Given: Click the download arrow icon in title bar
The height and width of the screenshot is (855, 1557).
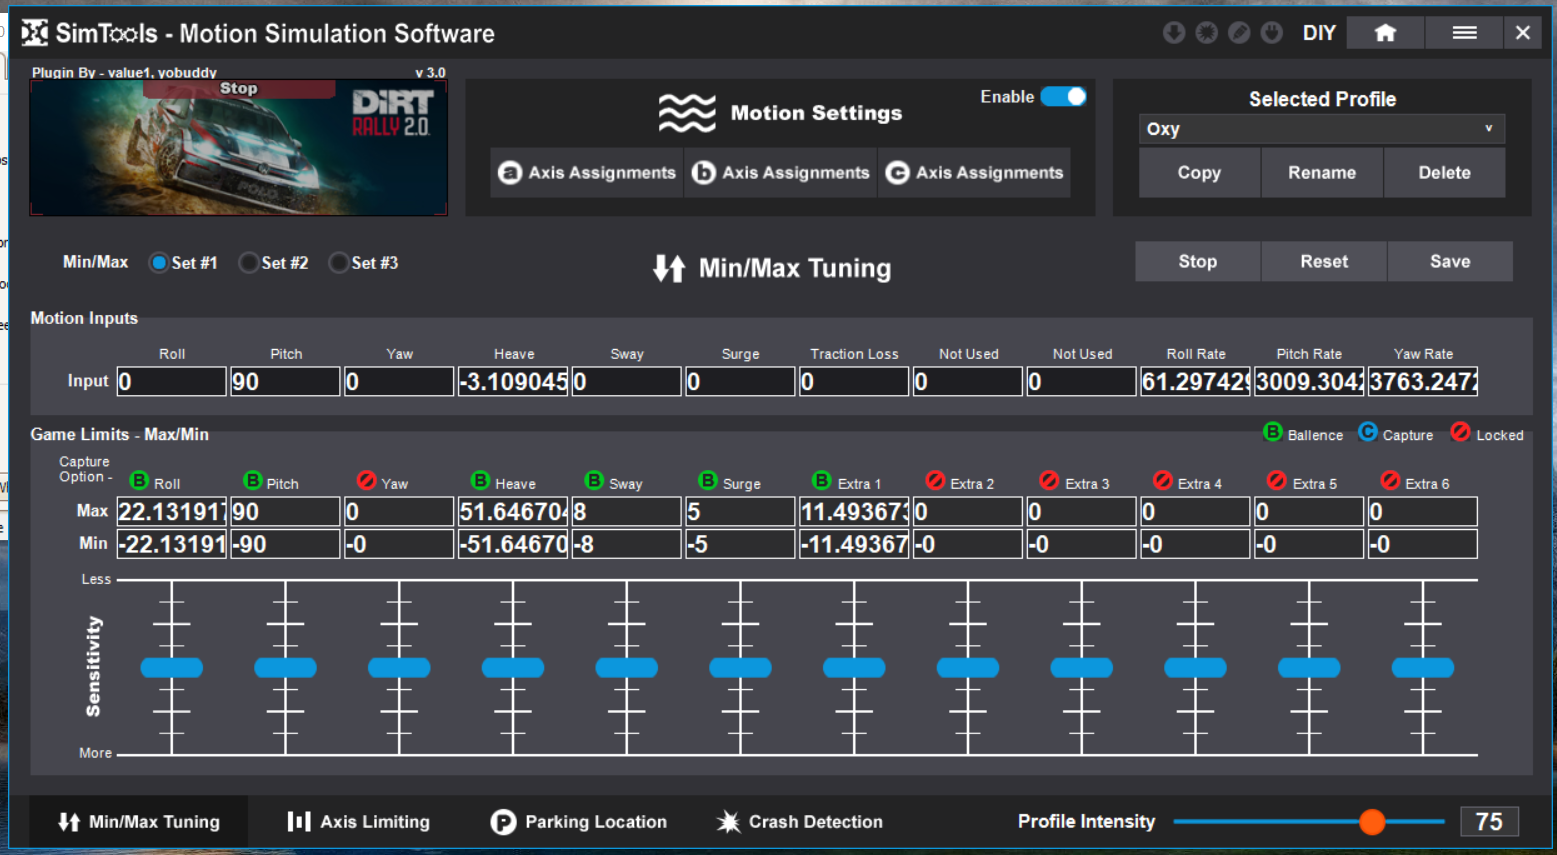Looking at the screenshot, I should (1174, 33).
